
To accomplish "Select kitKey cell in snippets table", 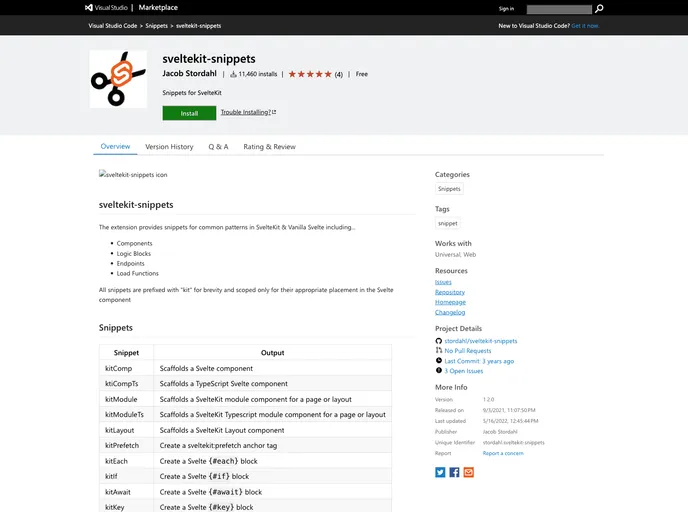I will [x=126, y=507].
